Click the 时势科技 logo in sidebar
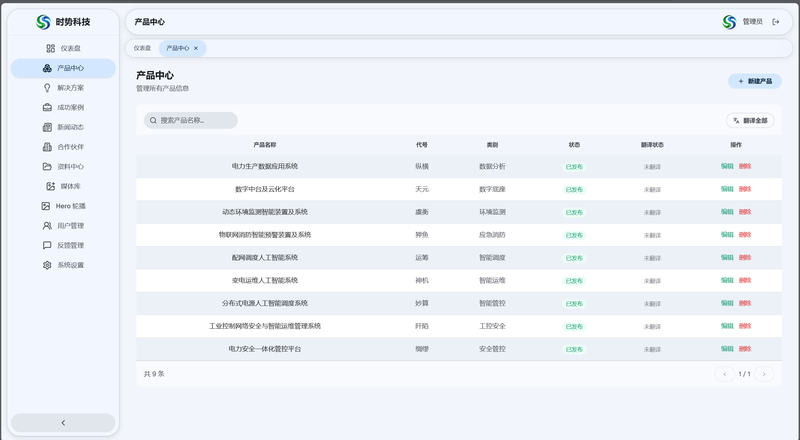 (x=43, y=22)
